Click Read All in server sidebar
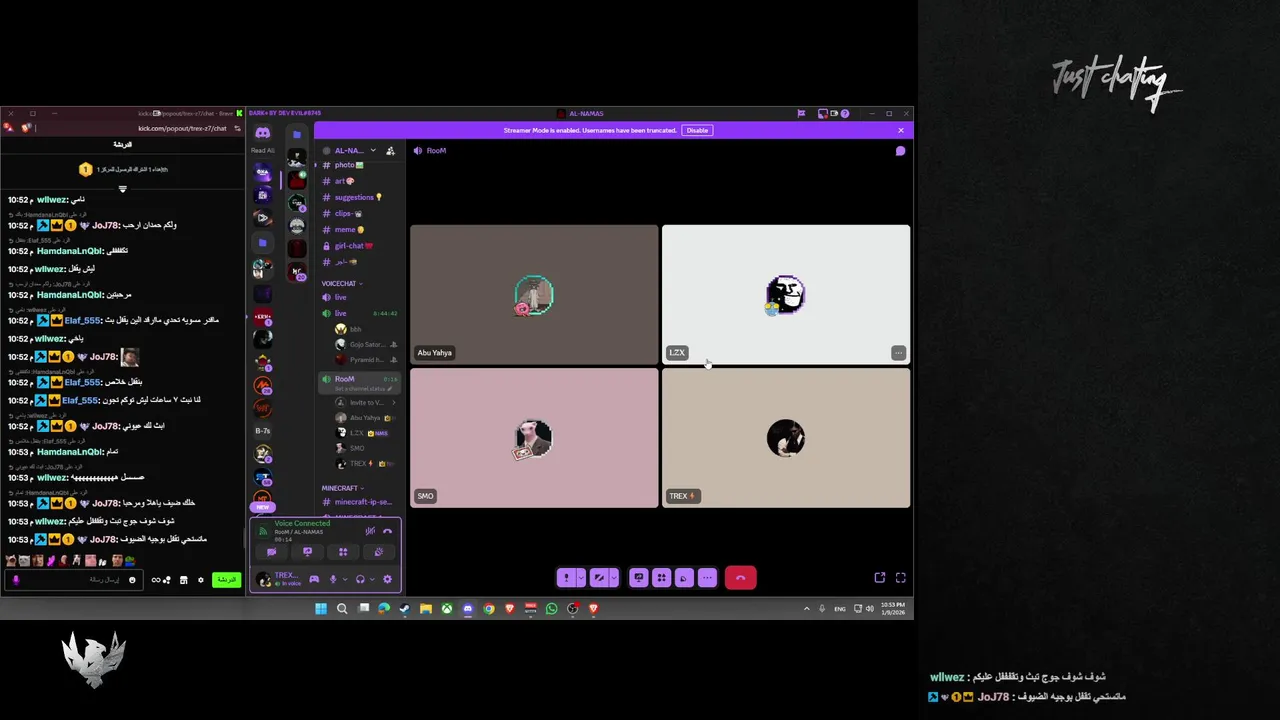The image size is (1280, 720). click(262, 151)
